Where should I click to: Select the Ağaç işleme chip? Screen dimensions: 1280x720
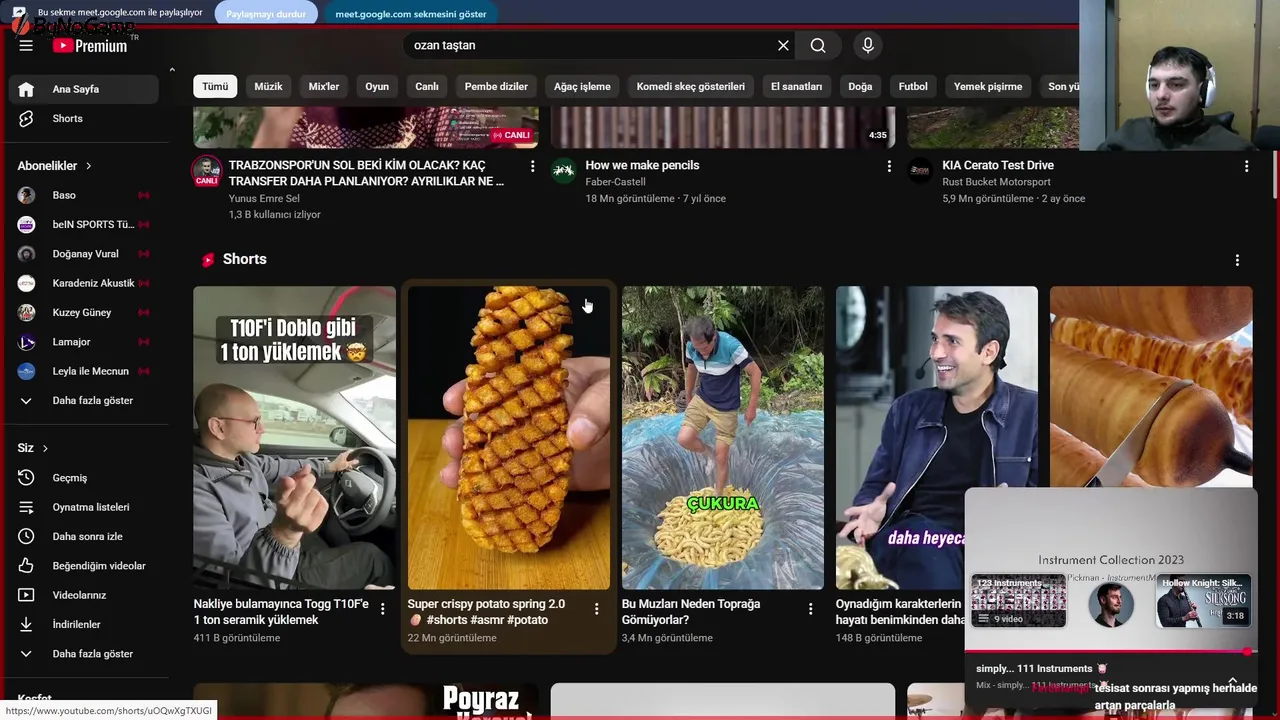[x=582, y=87]
